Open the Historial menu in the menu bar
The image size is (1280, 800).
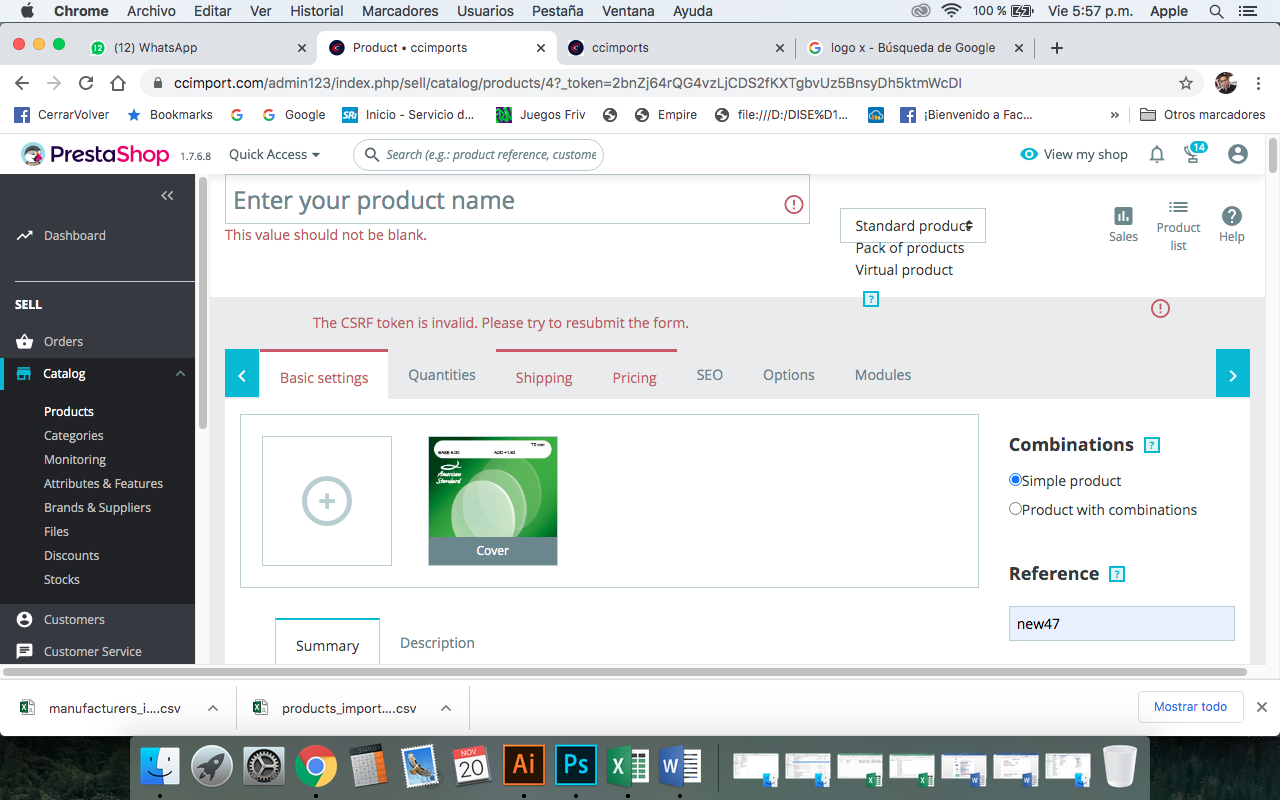pos(317,11)
